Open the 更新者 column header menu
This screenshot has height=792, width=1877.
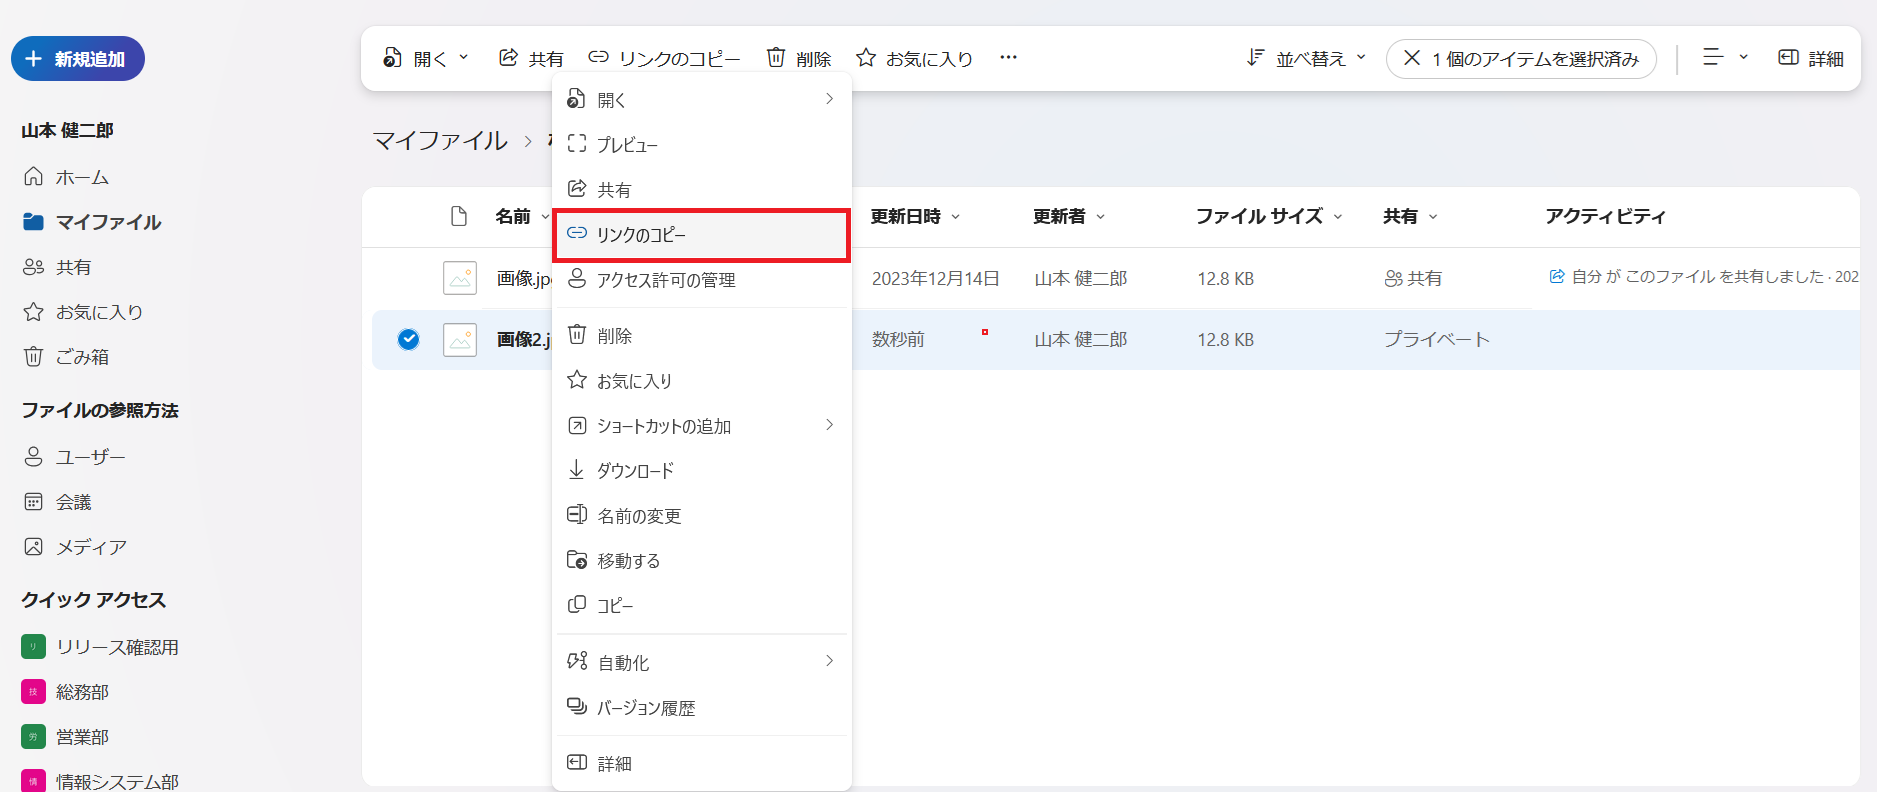pyautogui.click(x=1068, y=216)
